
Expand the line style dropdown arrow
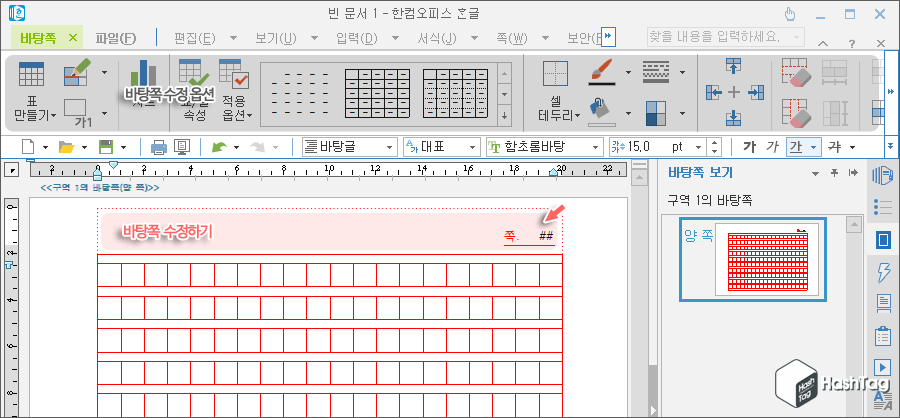[x=682, y=73]
